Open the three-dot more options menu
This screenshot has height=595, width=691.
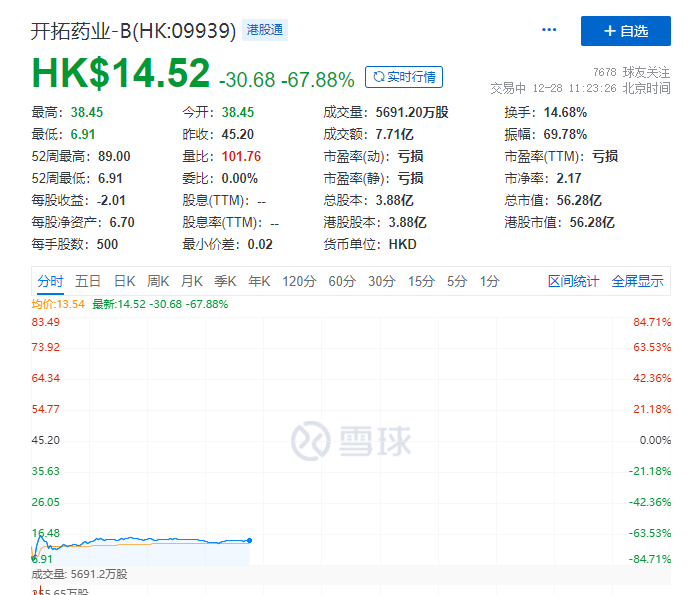(549, 30)
